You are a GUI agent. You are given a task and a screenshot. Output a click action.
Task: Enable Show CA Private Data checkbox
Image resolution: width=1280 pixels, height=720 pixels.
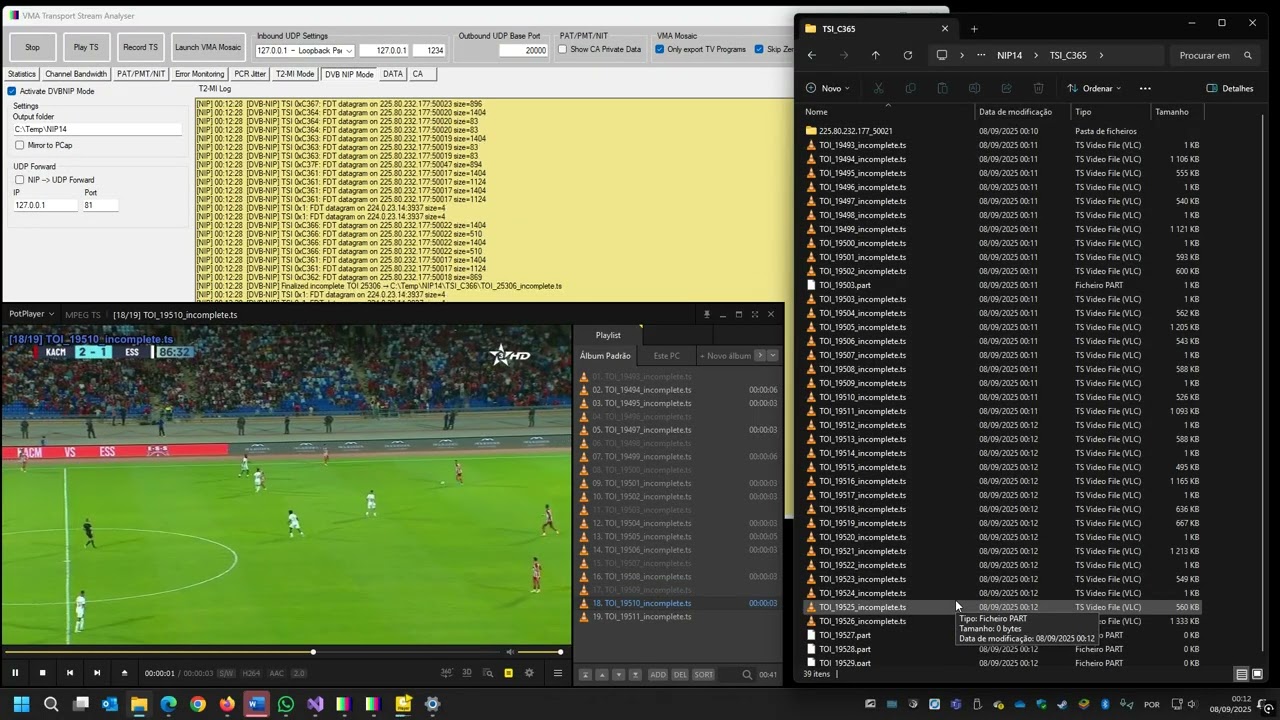562,49
